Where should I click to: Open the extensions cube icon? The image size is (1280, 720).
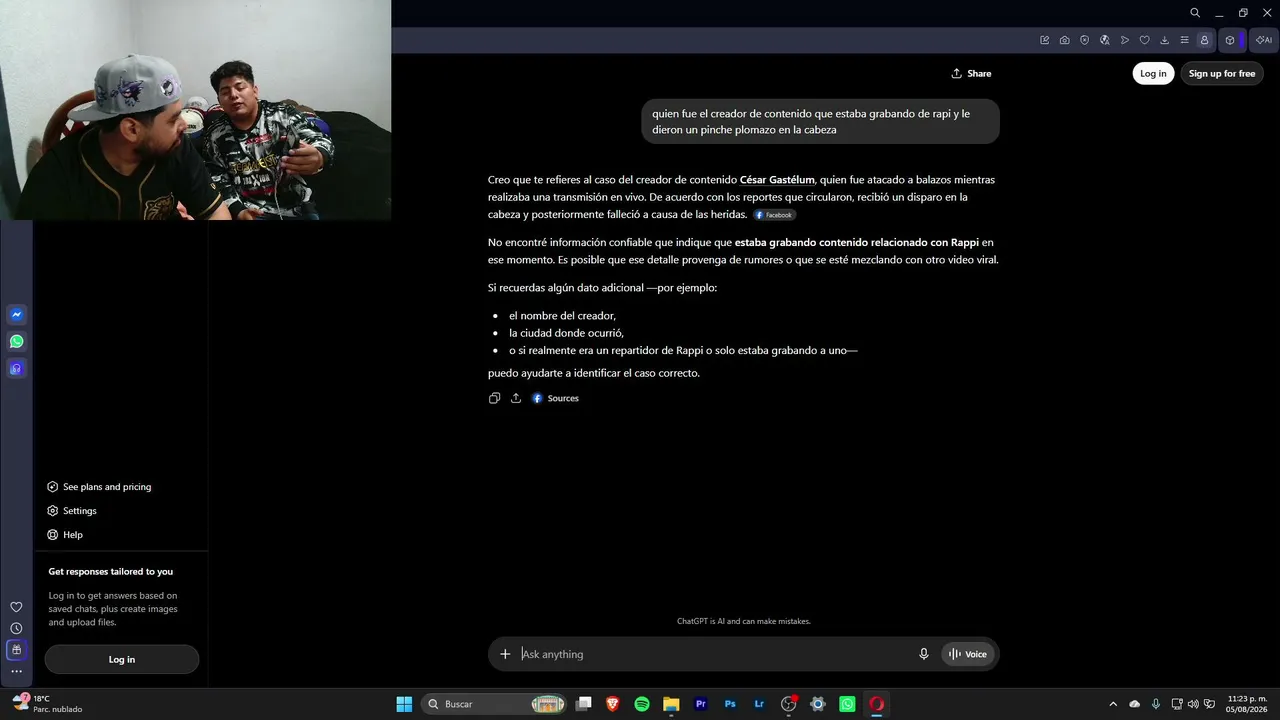coord(1230,40)
